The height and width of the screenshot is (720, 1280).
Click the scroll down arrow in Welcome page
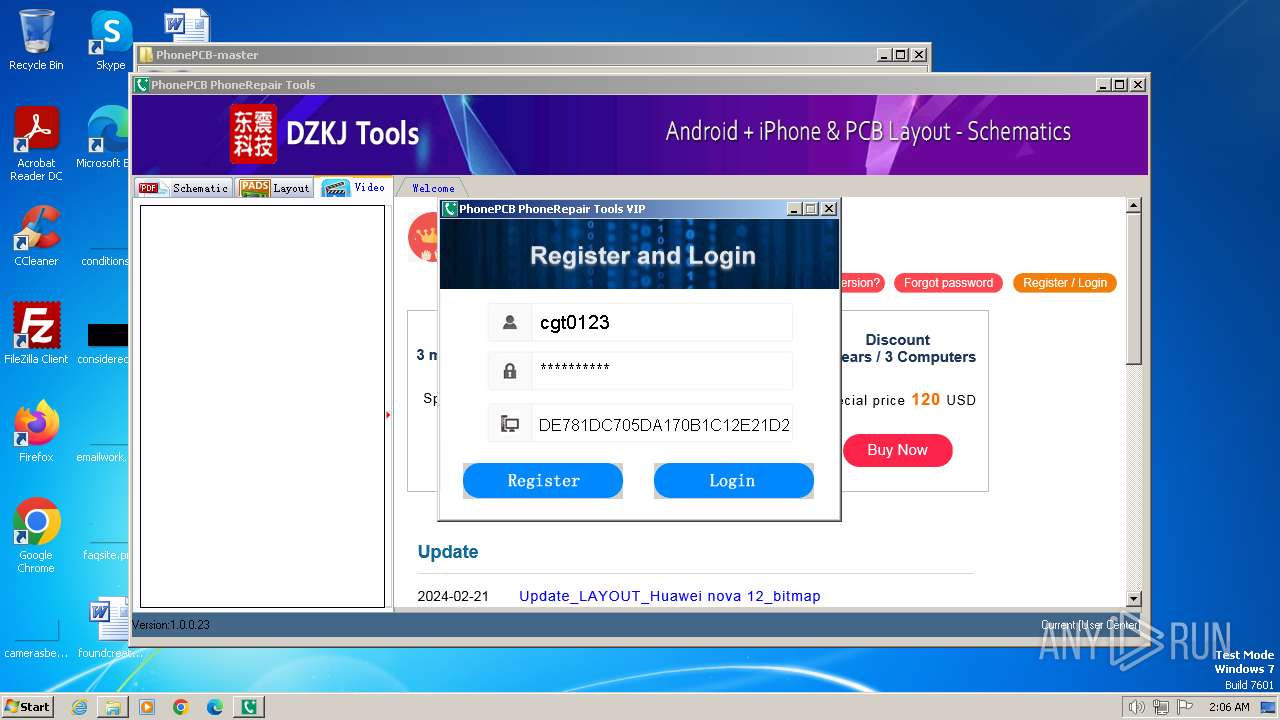[x=1133, y=599]
